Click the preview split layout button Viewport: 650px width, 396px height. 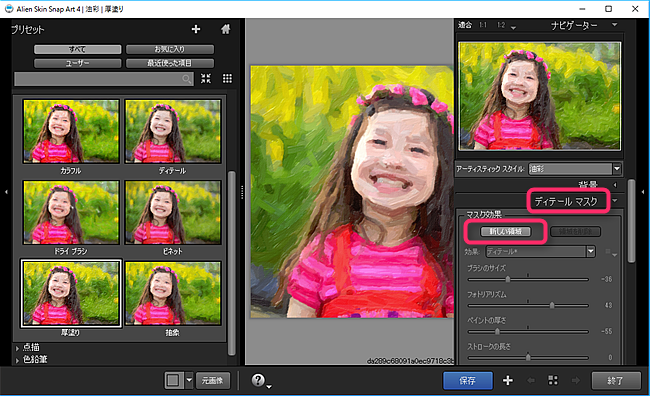(174, 380)
